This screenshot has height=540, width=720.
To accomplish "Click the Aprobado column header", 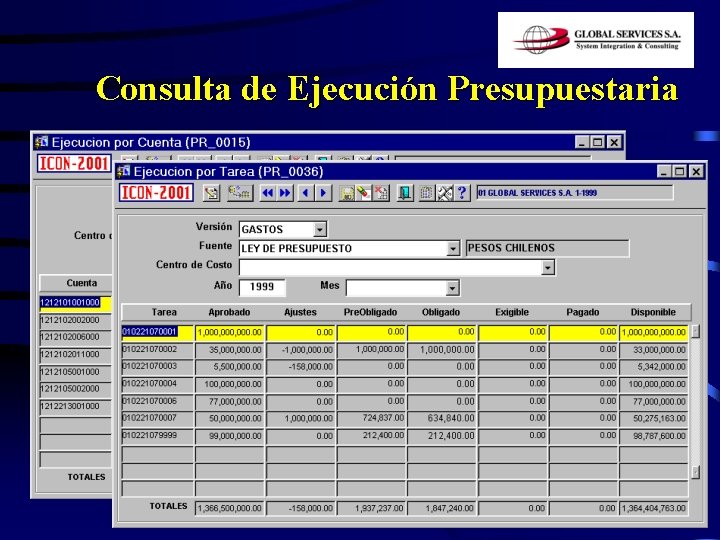I will coord(229,312).
